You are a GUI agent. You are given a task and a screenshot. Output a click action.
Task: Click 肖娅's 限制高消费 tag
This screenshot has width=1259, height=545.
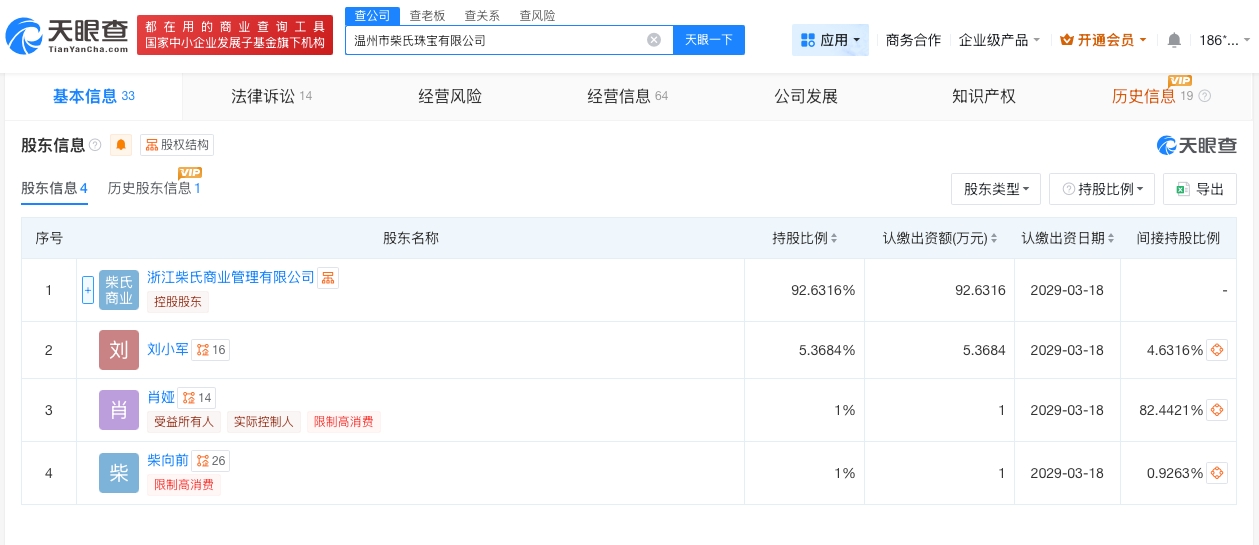click(x=344, y=422)
